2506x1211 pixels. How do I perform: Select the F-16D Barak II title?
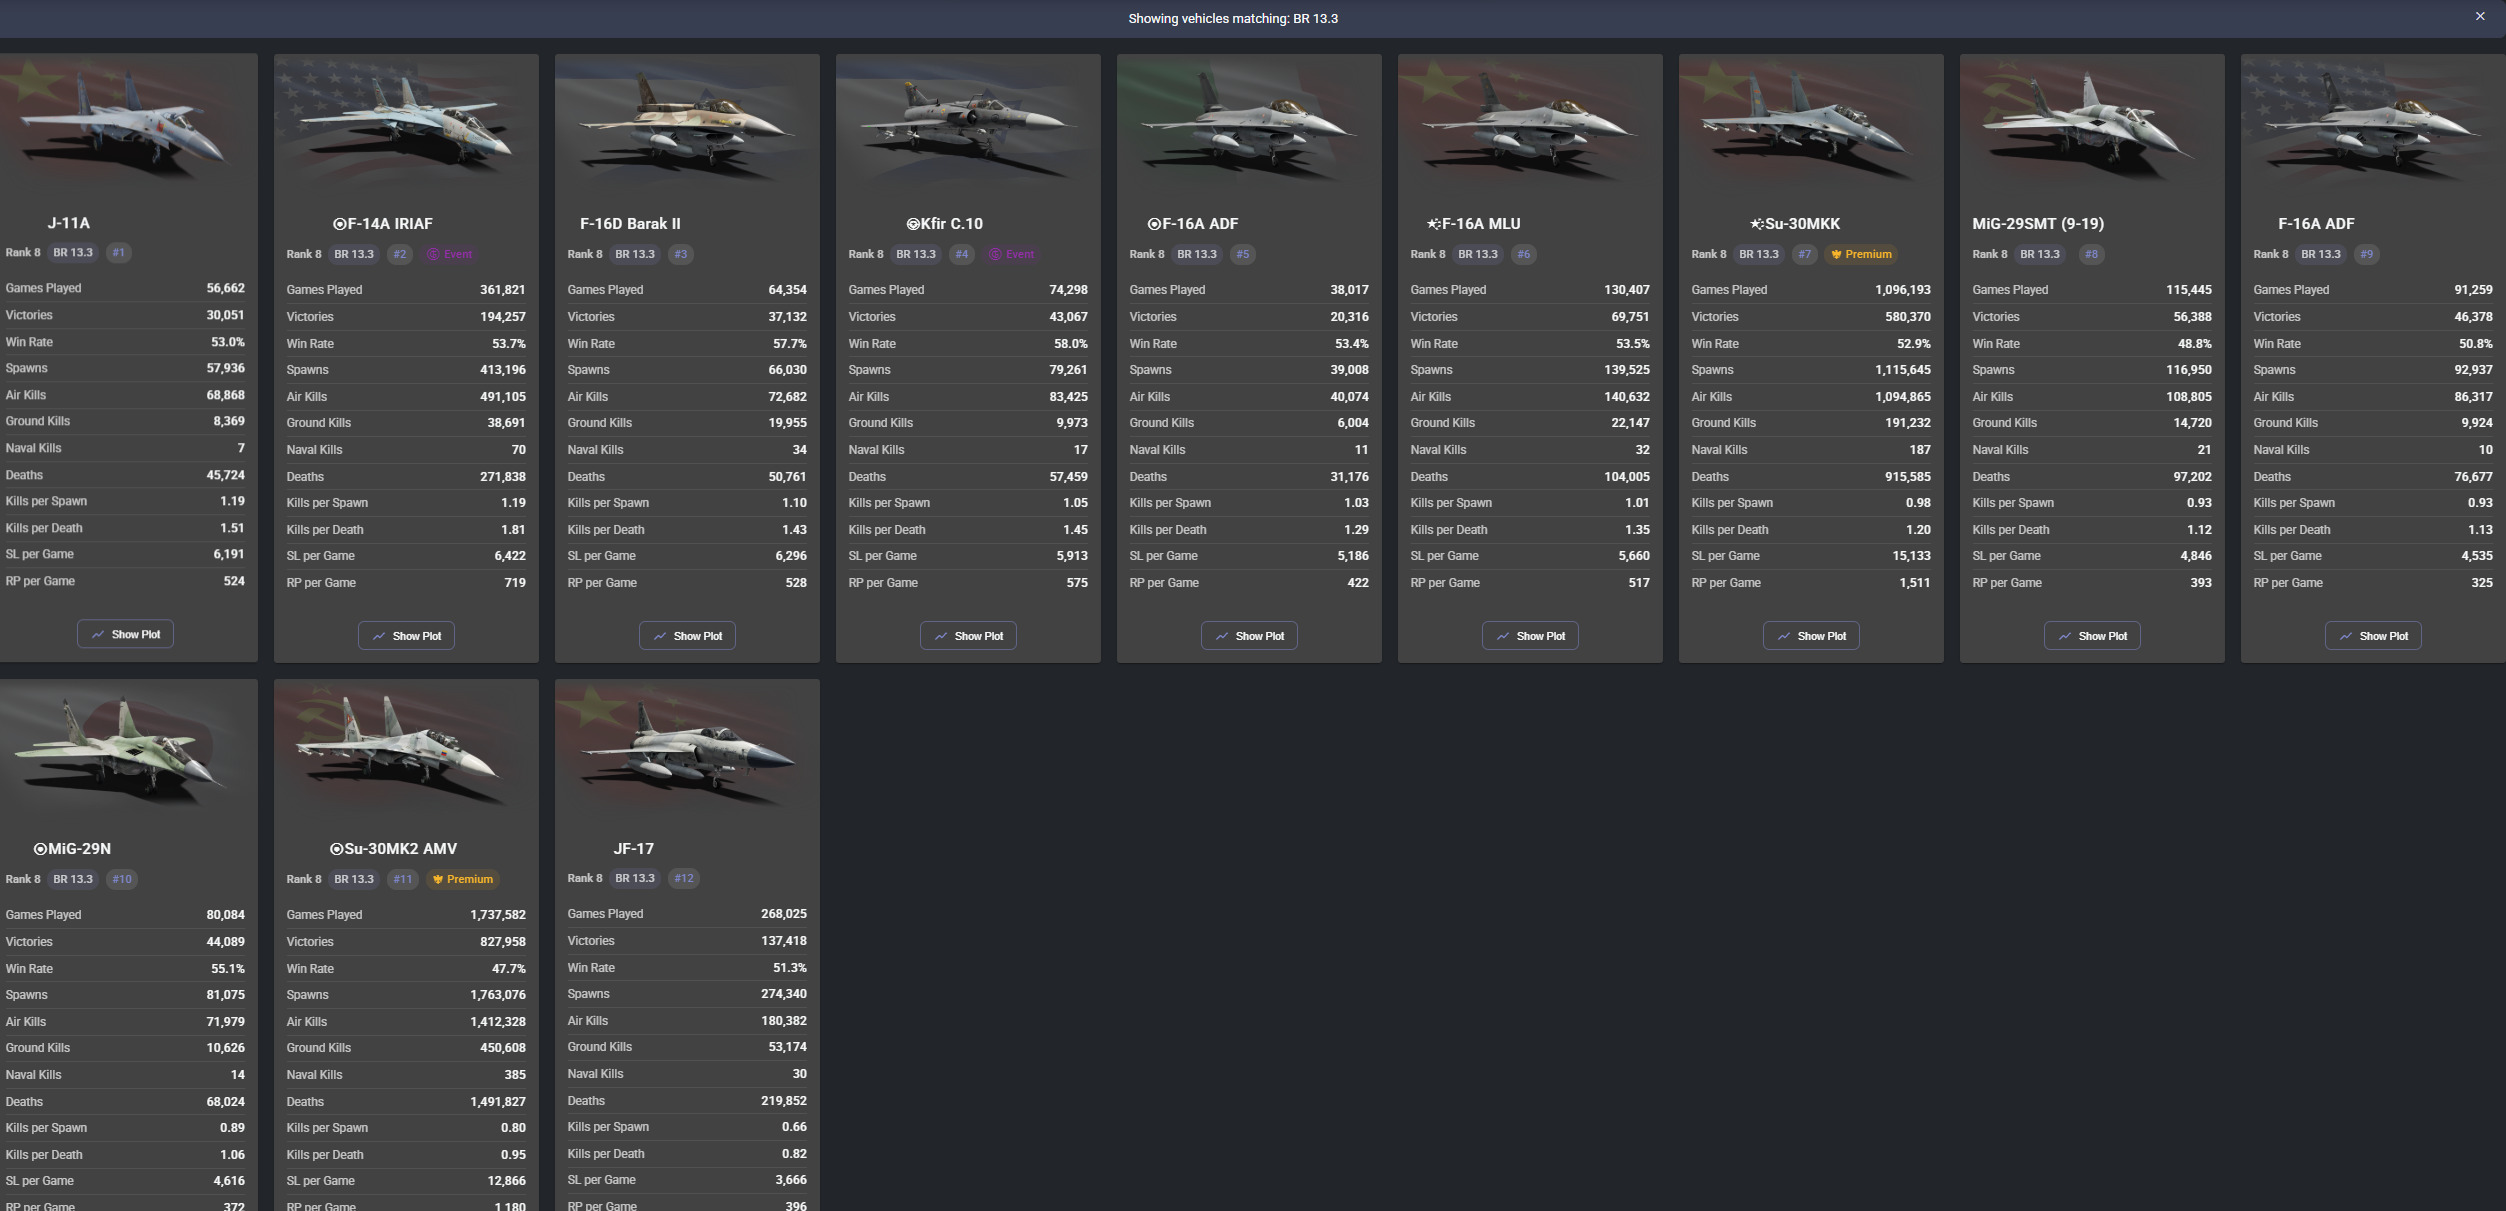point(630,224)
